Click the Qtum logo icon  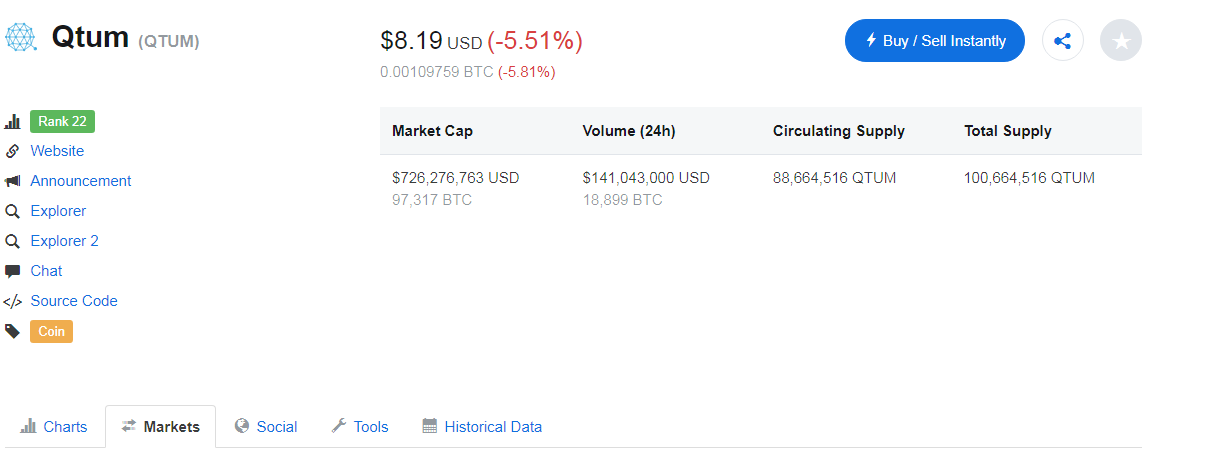[x=20, y=38]
